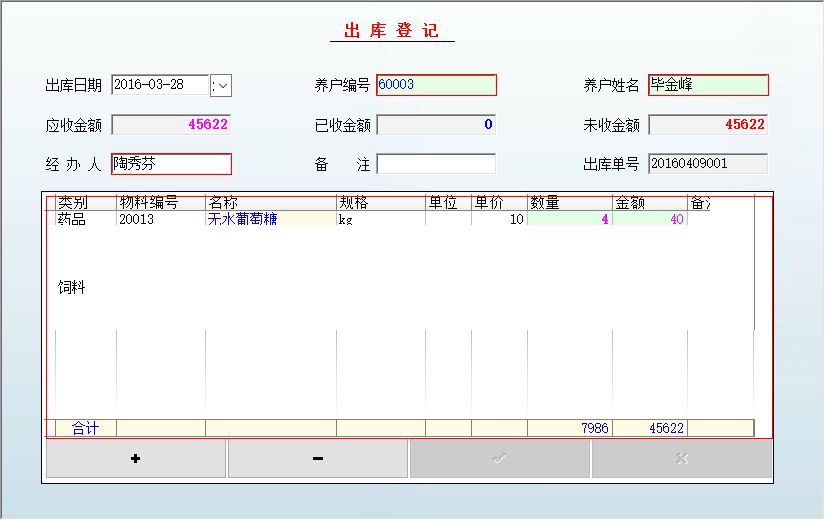The width and height of the screenshot is (825, 520).
Task: Click the 物料编号 column header
Action: pos(160,203)
